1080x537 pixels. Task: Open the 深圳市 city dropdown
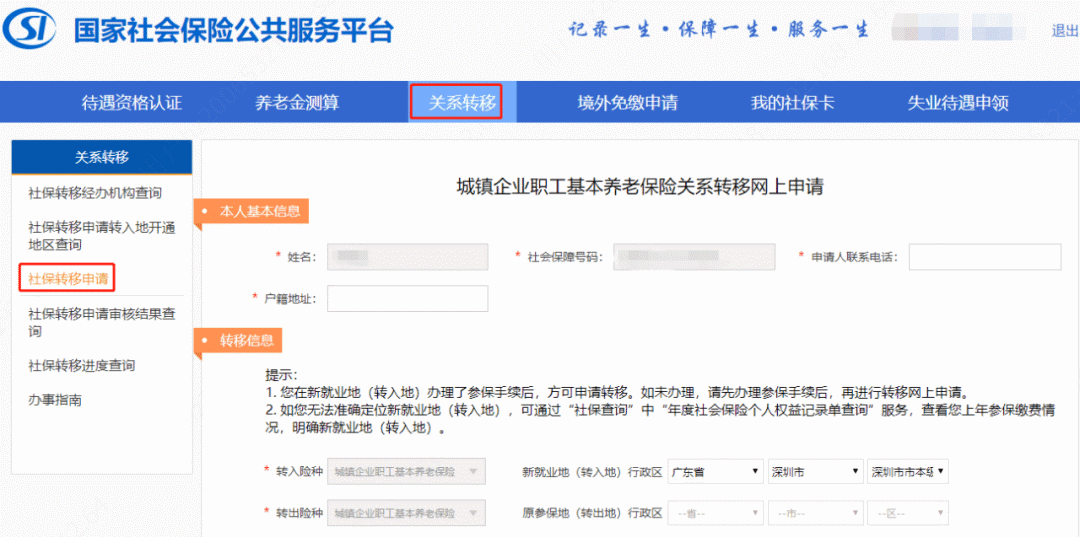[816, 472]
